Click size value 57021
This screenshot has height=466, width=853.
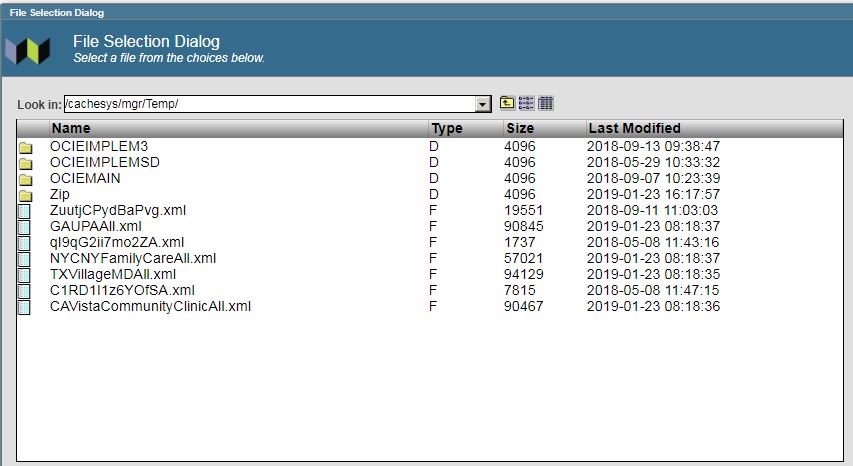523,258
